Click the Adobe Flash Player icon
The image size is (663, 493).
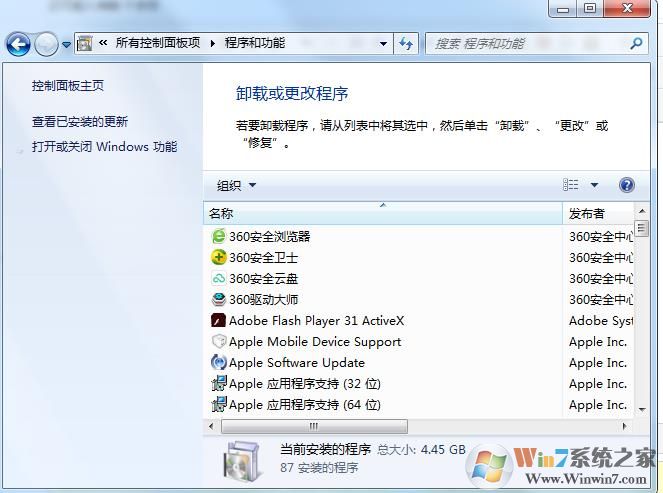point(218,320)
